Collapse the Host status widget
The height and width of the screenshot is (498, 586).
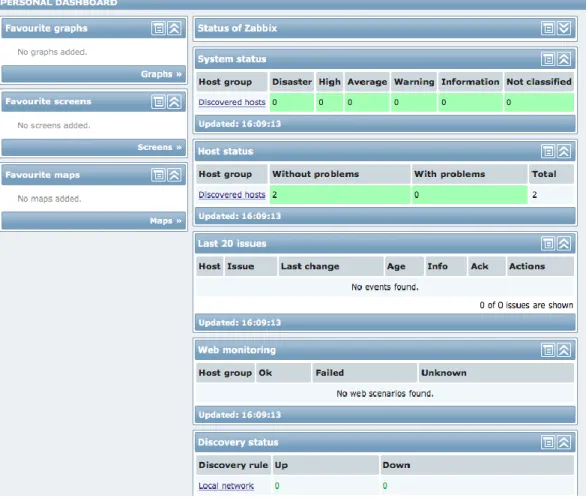point(564,151)
